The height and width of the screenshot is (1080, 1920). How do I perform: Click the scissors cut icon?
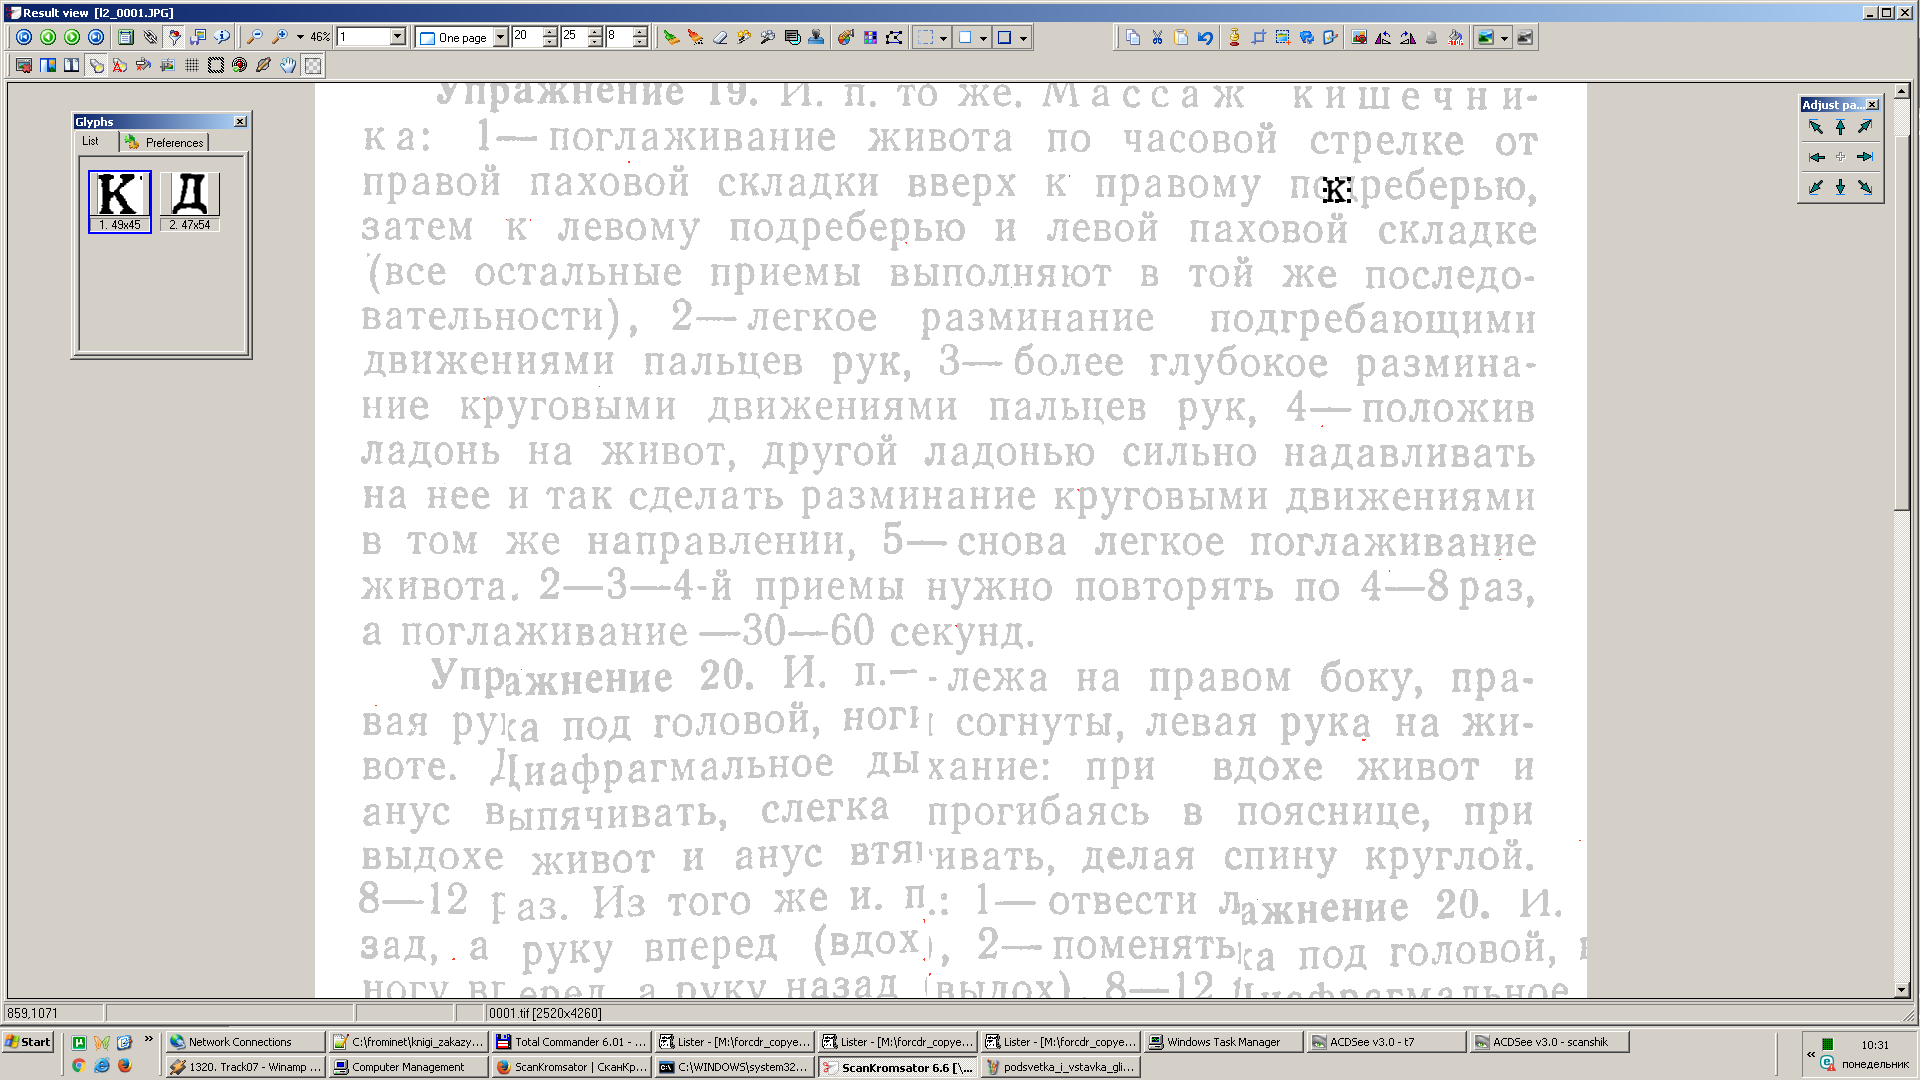click(1157, 37)
